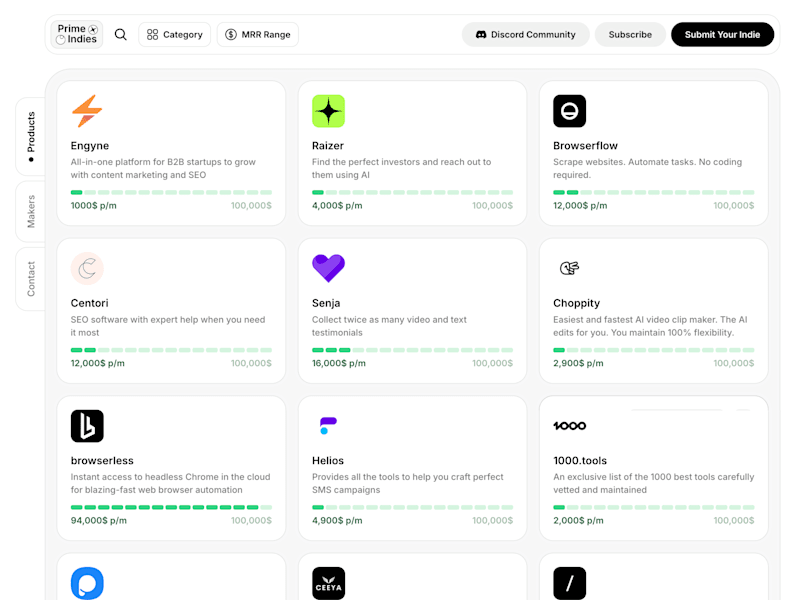
Task: Click the 94,000$ p/m browserless revenue
Action: (98, 520)
